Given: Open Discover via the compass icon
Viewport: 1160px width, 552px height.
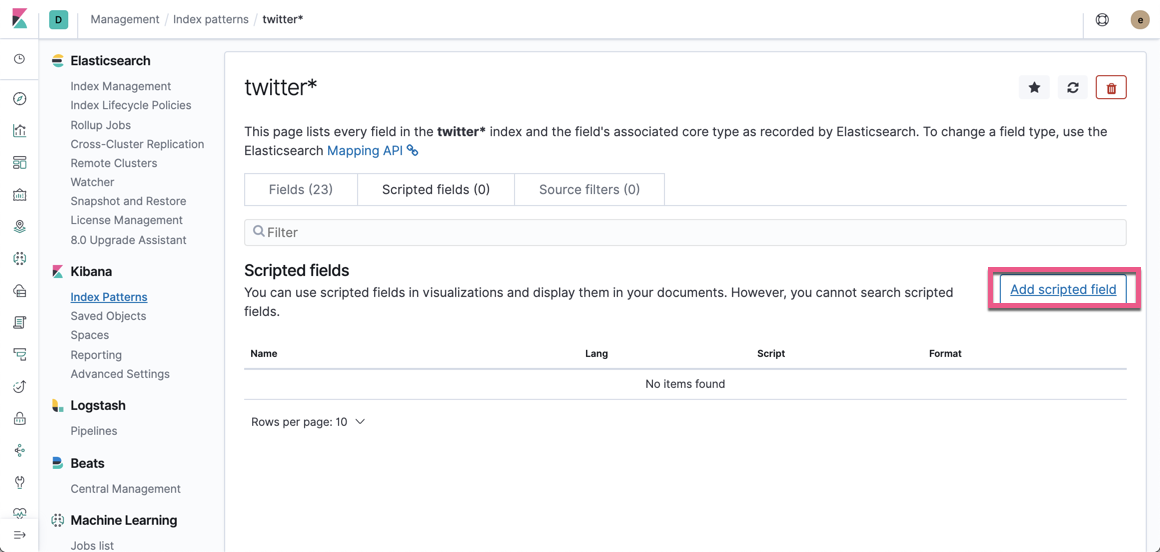Looking at the screenshot, I should point(20,99).
